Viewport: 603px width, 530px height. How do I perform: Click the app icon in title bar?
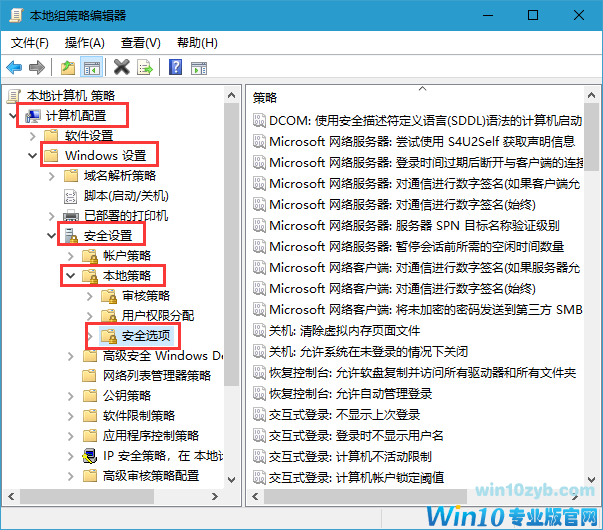[x=16, y=15]
